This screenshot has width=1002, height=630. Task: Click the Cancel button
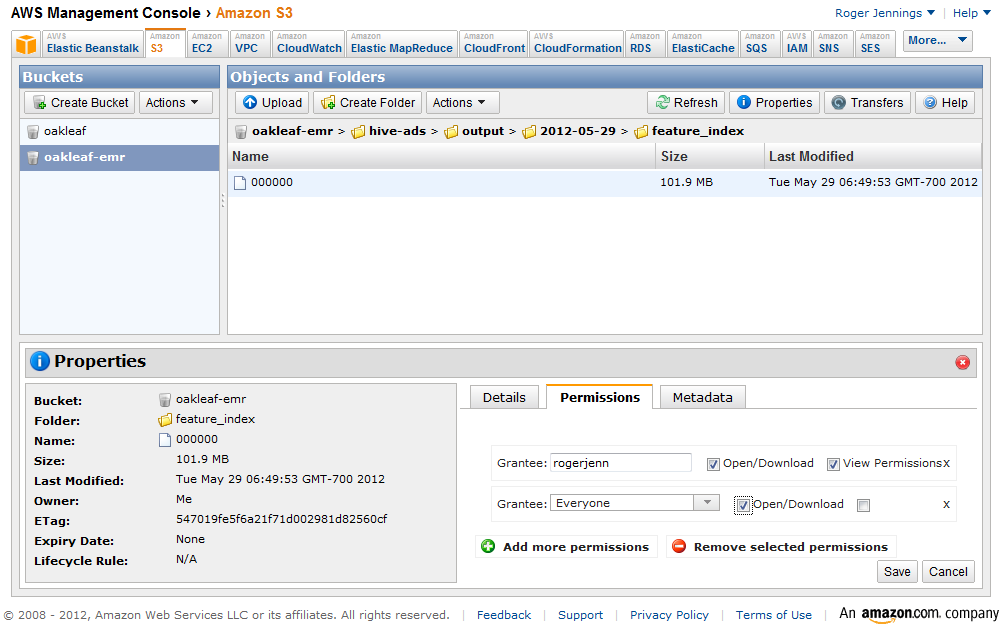(948, 571)
